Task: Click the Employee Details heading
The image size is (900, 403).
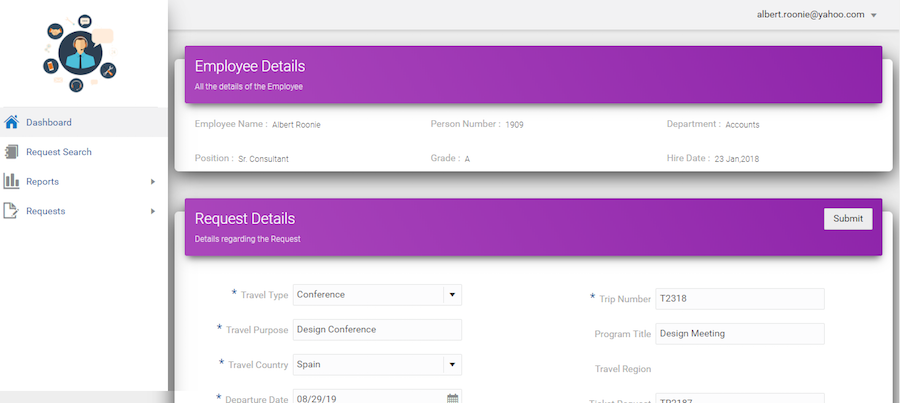Action: coord(250,67)
